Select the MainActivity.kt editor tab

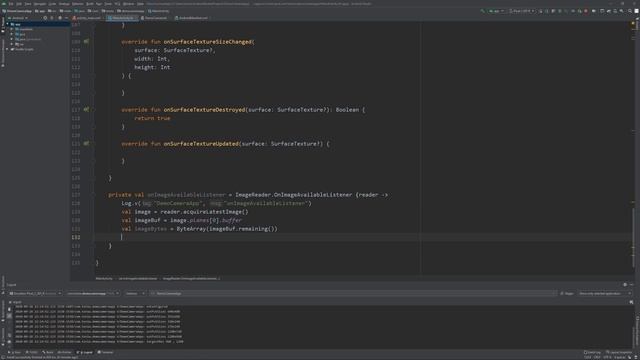(x=121, y=18)
